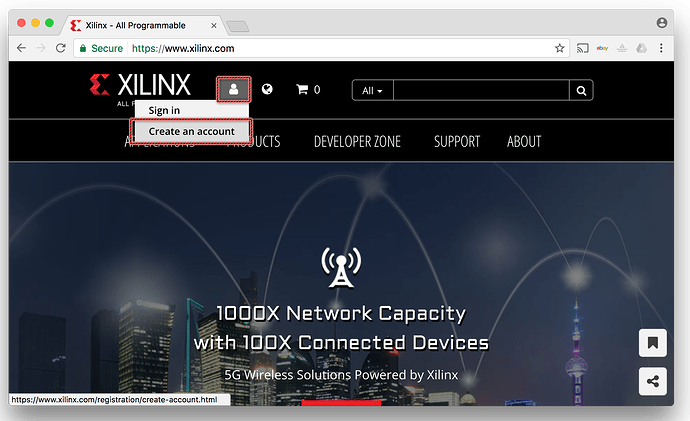Open the globe language selector
This screenshot has width=690, height=421.
coord(267,89)
